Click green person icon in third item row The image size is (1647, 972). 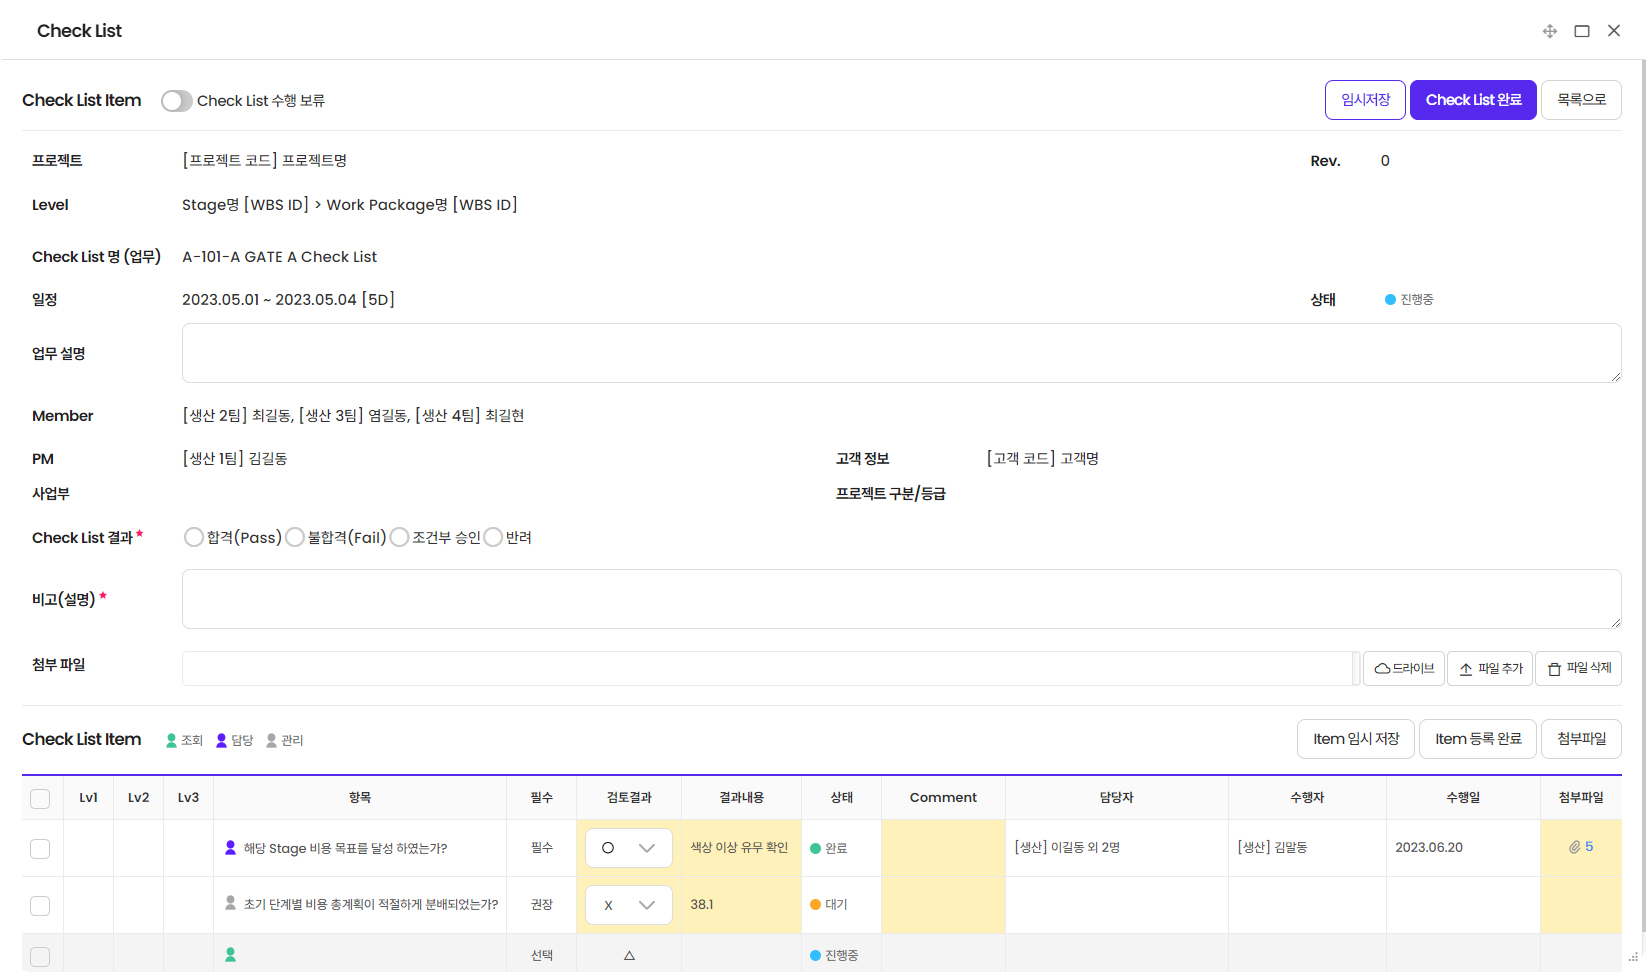tap(231, 955)
